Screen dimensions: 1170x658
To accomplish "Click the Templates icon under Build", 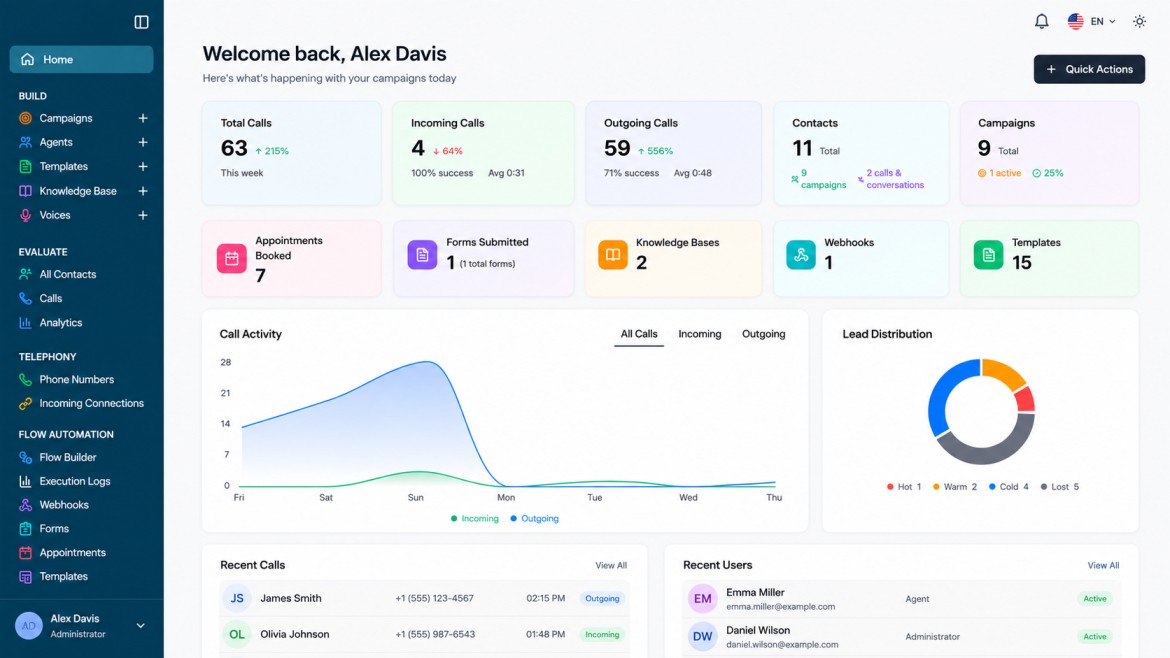I will click(x=25, y=166).
